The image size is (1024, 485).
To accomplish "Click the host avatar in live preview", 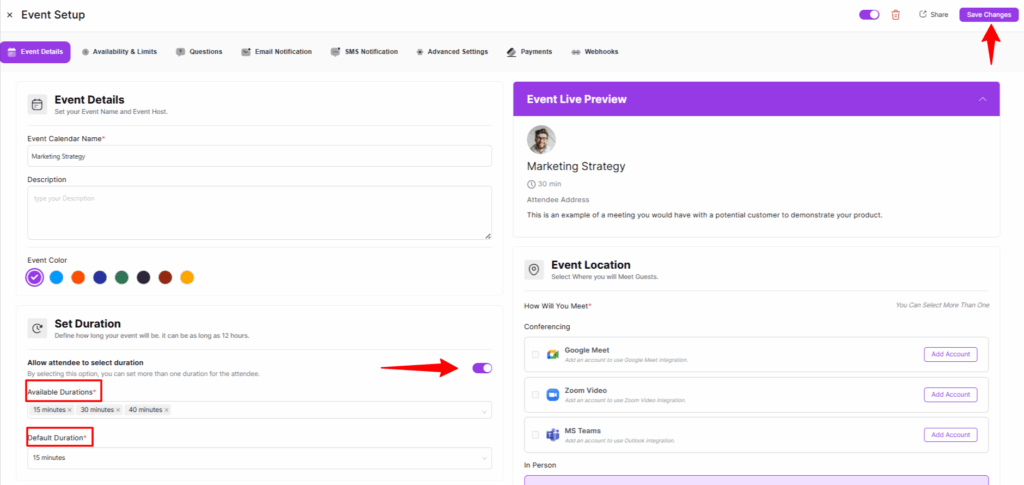I will [x=541, y=140].
